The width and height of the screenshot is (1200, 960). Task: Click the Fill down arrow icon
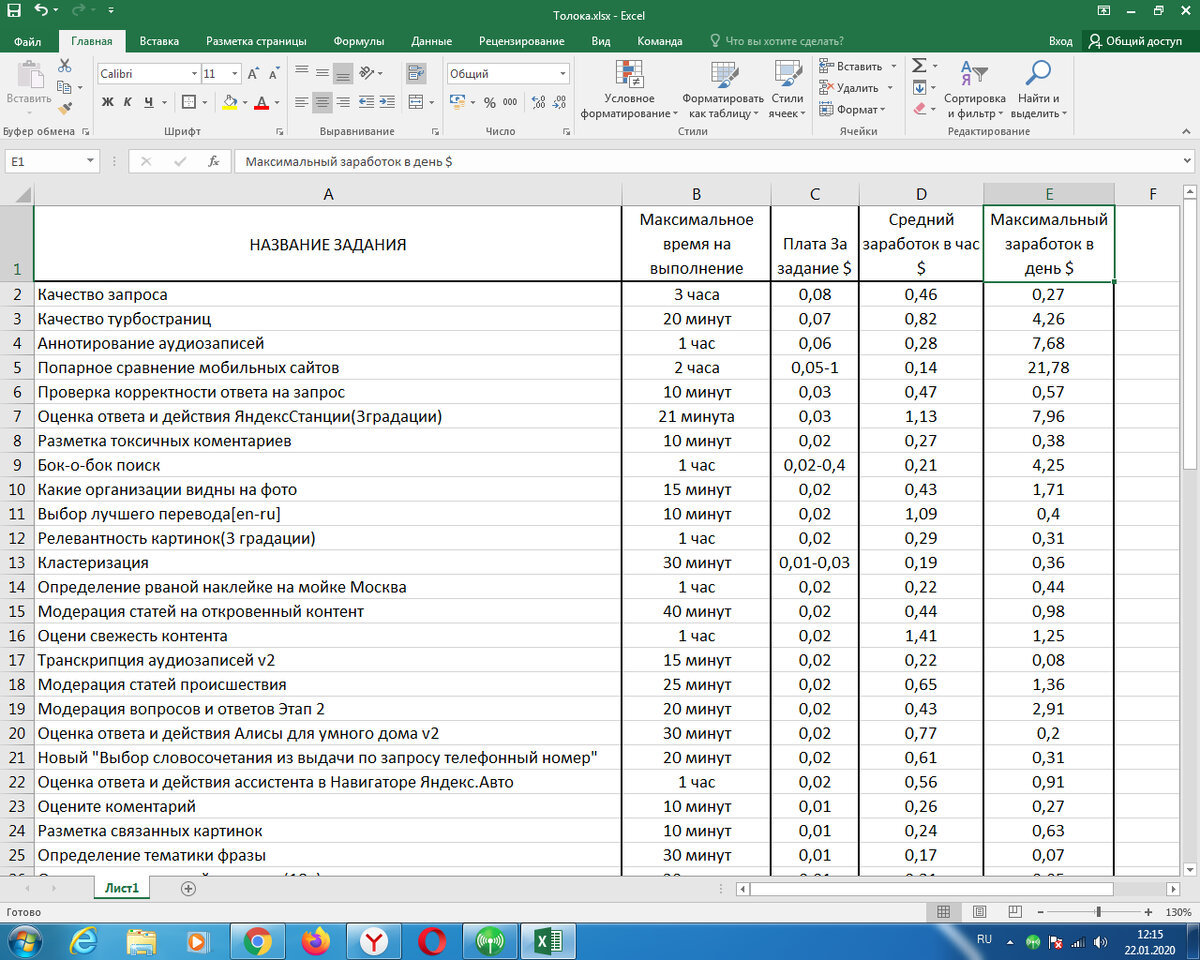919,88
